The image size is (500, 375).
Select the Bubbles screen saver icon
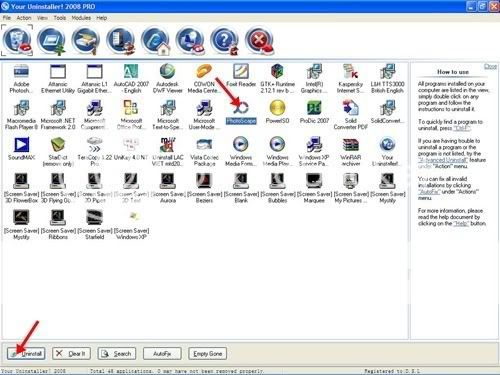coord(277,181)
